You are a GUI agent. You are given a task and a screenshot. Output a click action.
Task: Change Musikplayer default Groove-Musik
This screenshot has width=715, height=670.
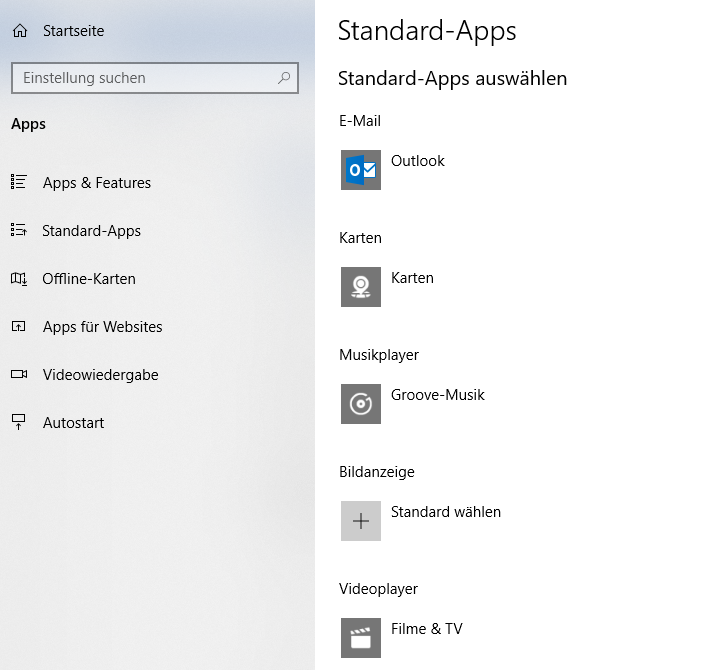pos(438,395)
